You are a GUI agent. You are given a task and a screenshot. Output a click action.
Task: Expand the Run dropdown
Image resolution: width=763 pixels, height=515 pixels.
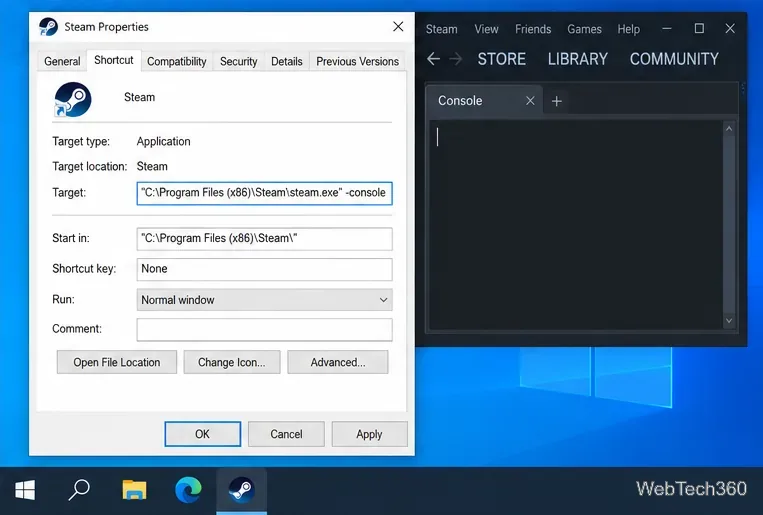[383, 300]
